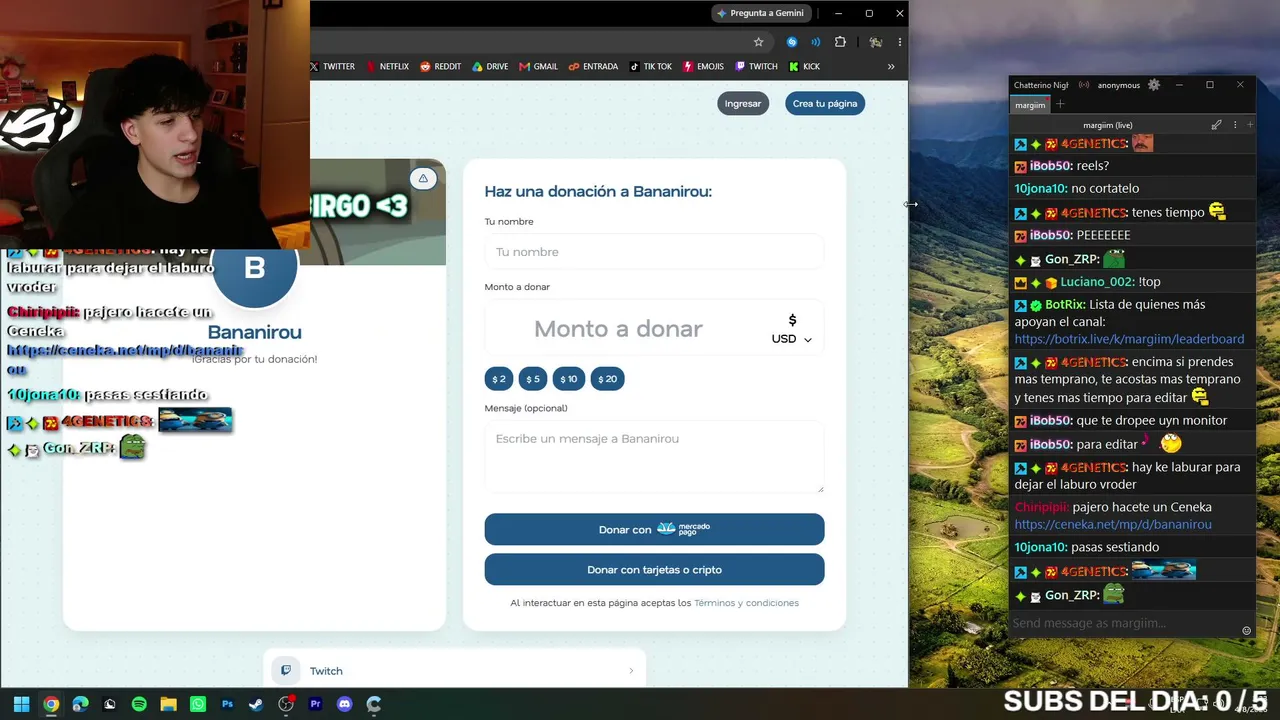The height and width of the screenshot is (720, 1280).
Task: Open Steam from the taskbar
Action: pos(257,704)
